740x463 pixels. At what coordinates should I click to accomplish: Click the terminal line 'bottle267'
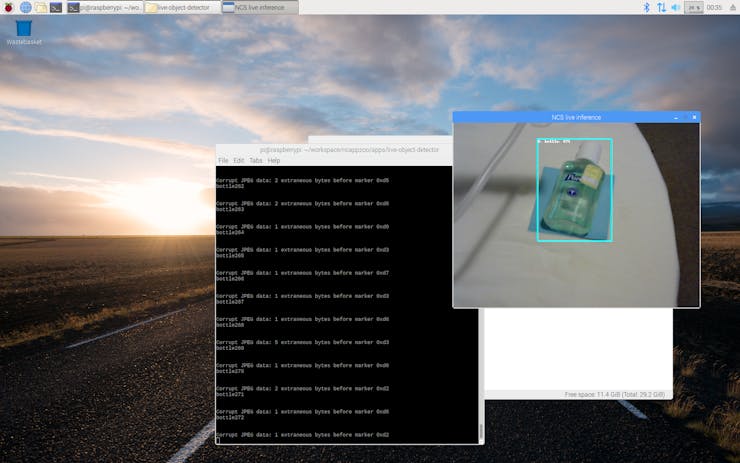230,302
